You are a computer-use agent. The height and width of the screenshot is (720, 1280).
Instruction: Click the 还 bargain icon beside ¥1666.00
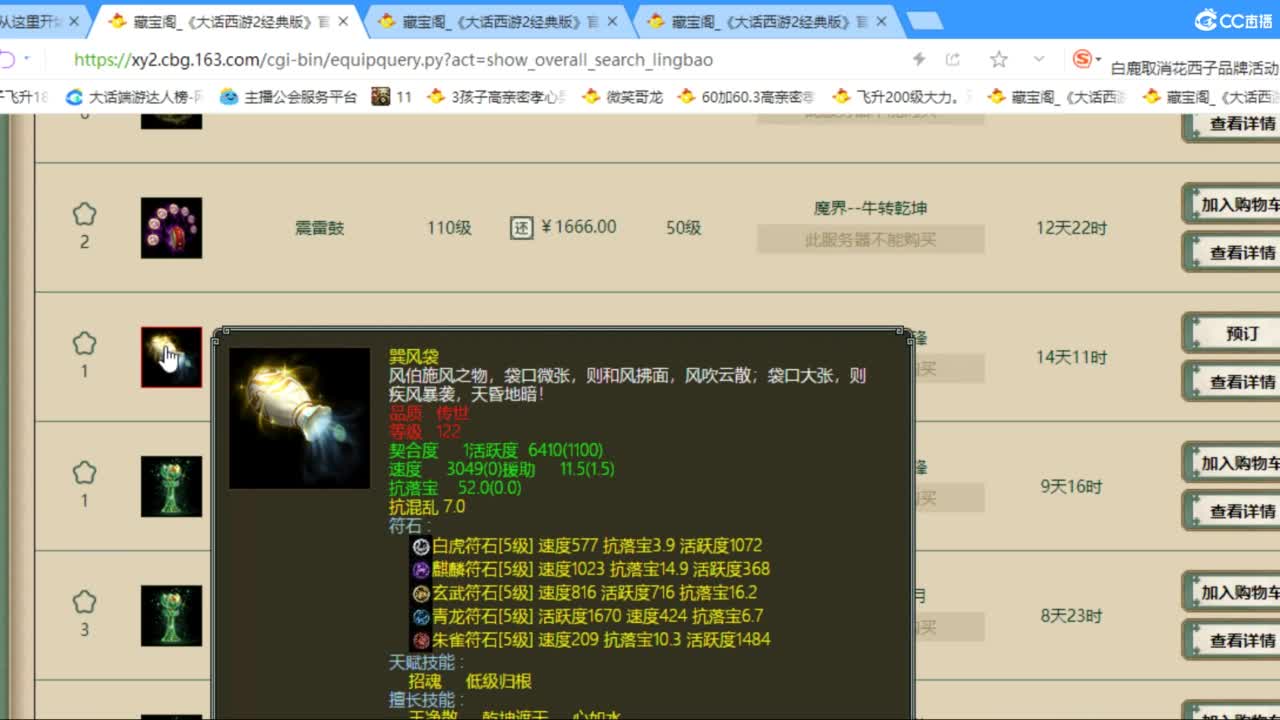tap(521, 227)
